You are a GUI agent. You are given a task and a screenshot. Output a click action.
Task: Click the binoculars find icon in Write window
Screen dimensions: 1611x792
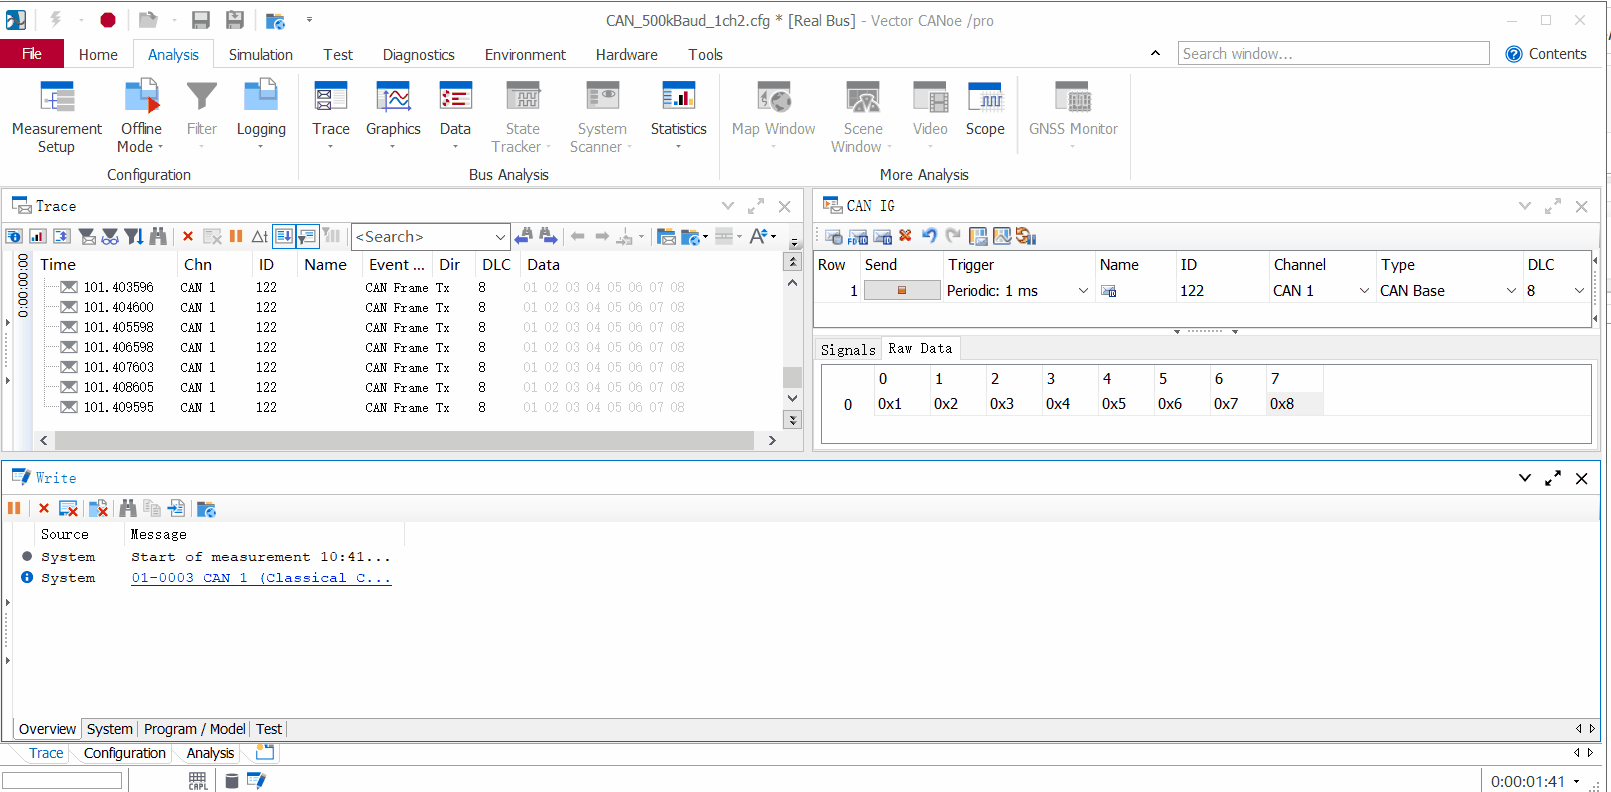128,509
